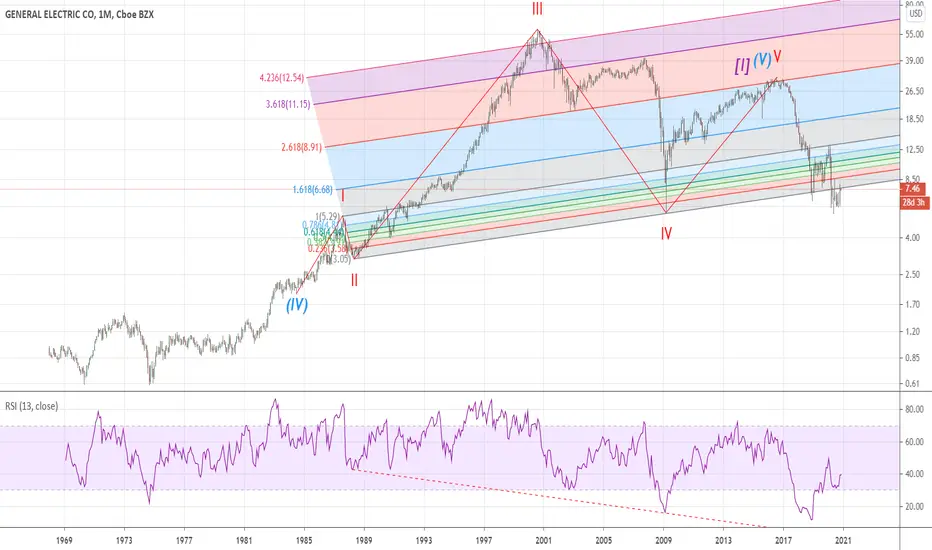This screenshot has width=932, height=550.
Task: Select the red wave II label
Action: coord(354,280)
